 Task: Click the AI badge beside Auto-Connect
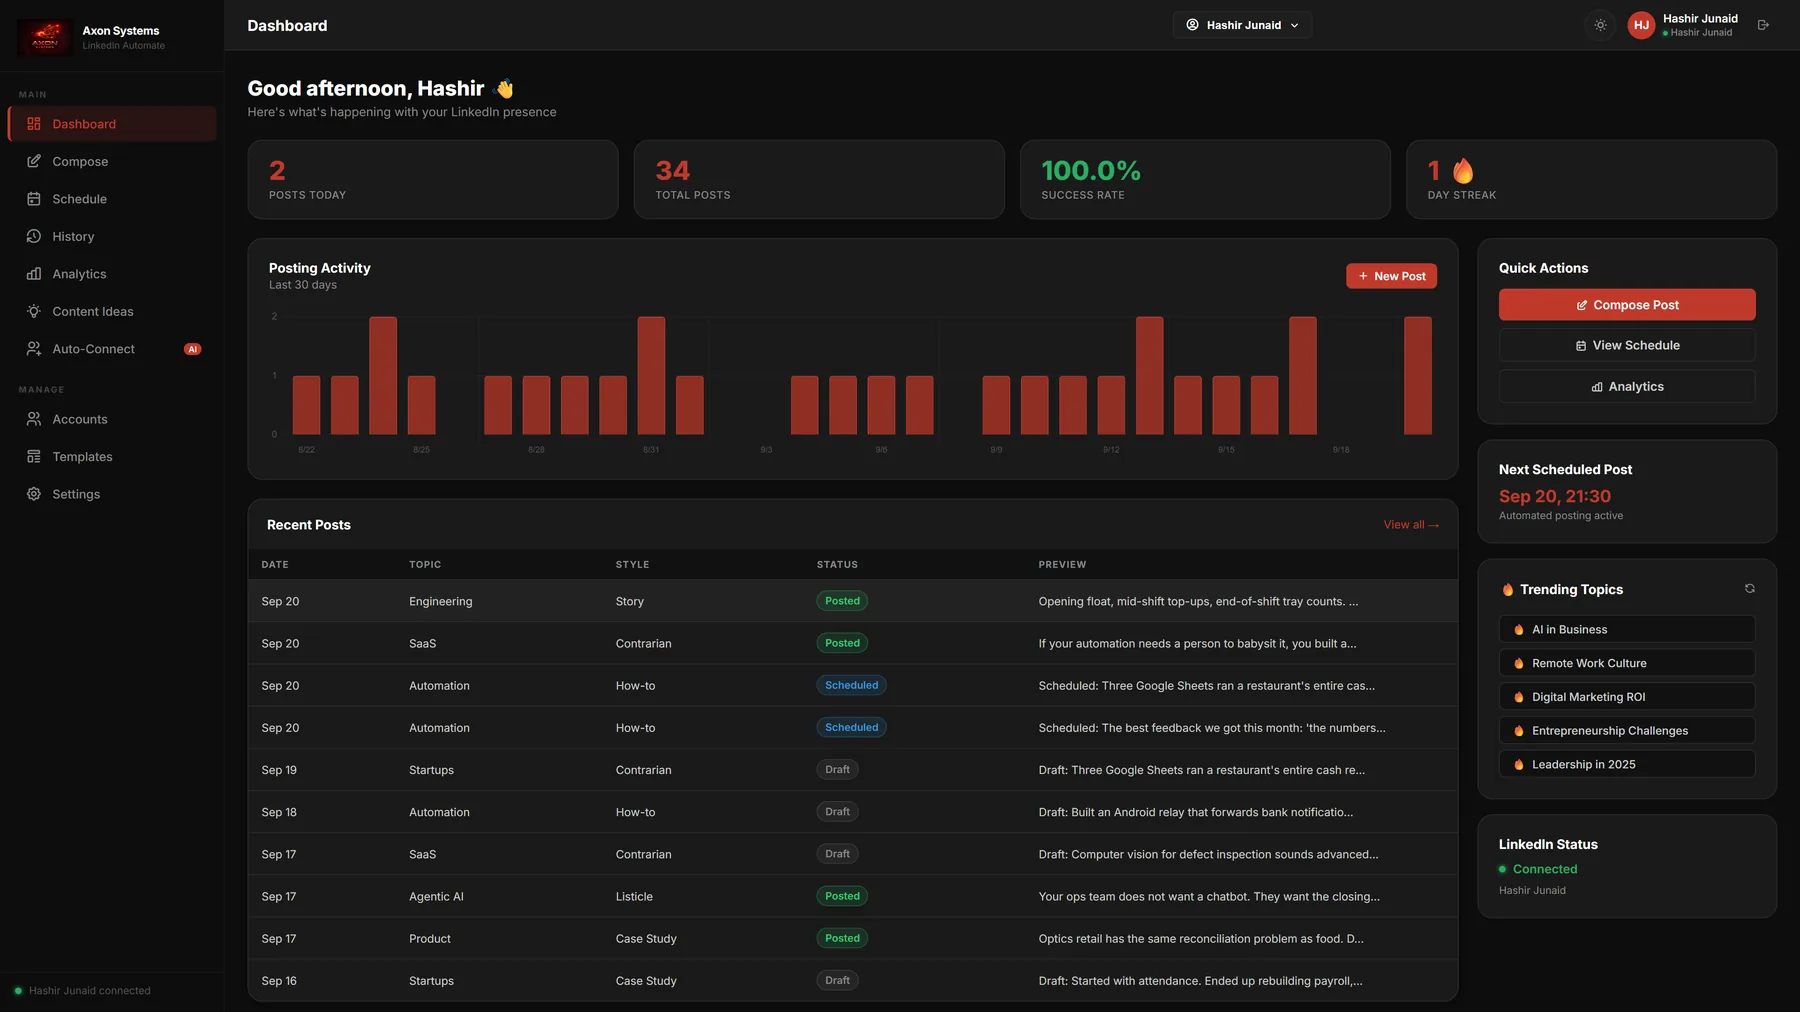(192, 349)
